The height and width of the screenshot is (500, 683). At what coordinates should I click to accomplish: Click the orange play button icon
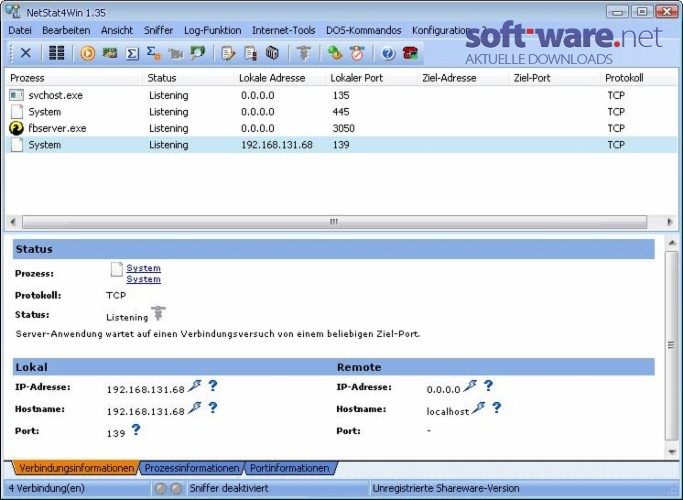(x=88, y=53)
